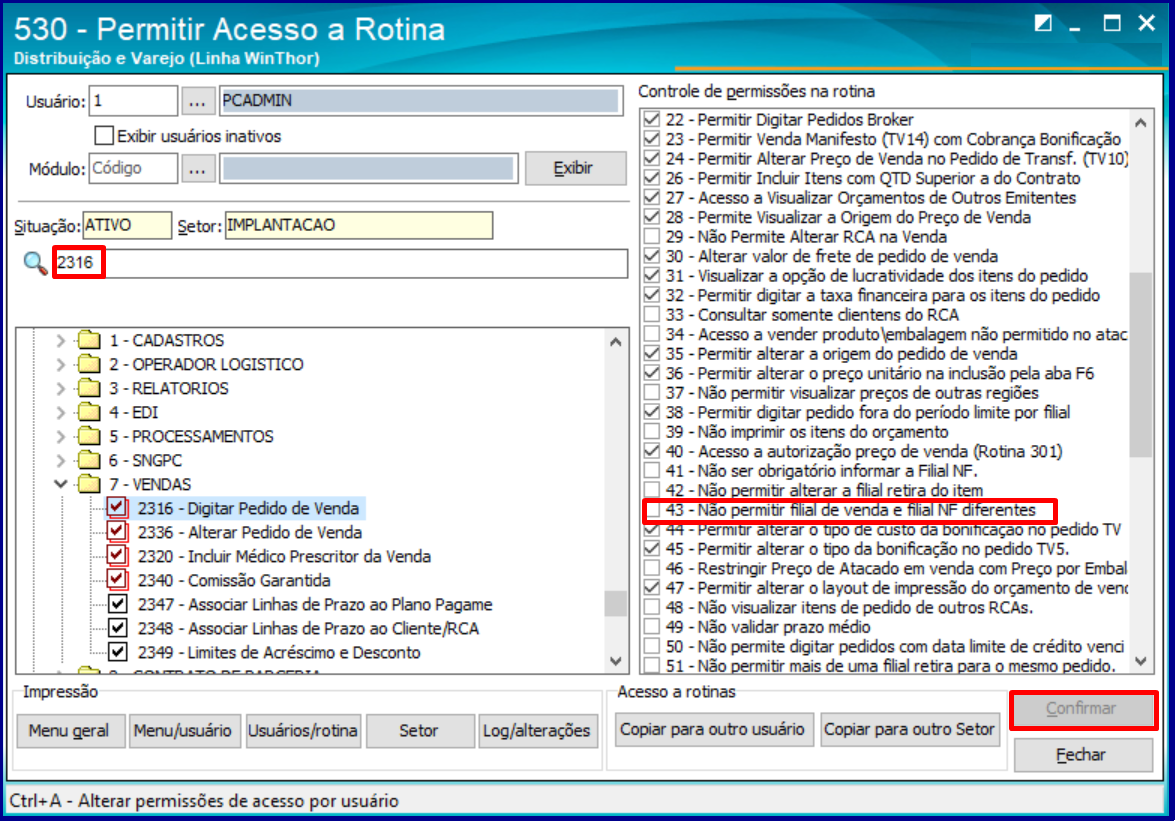This screenshot has width=1175, height=821.
Task: Click permissions list scroll up arrow
Action: click(x=1141, y=123)
